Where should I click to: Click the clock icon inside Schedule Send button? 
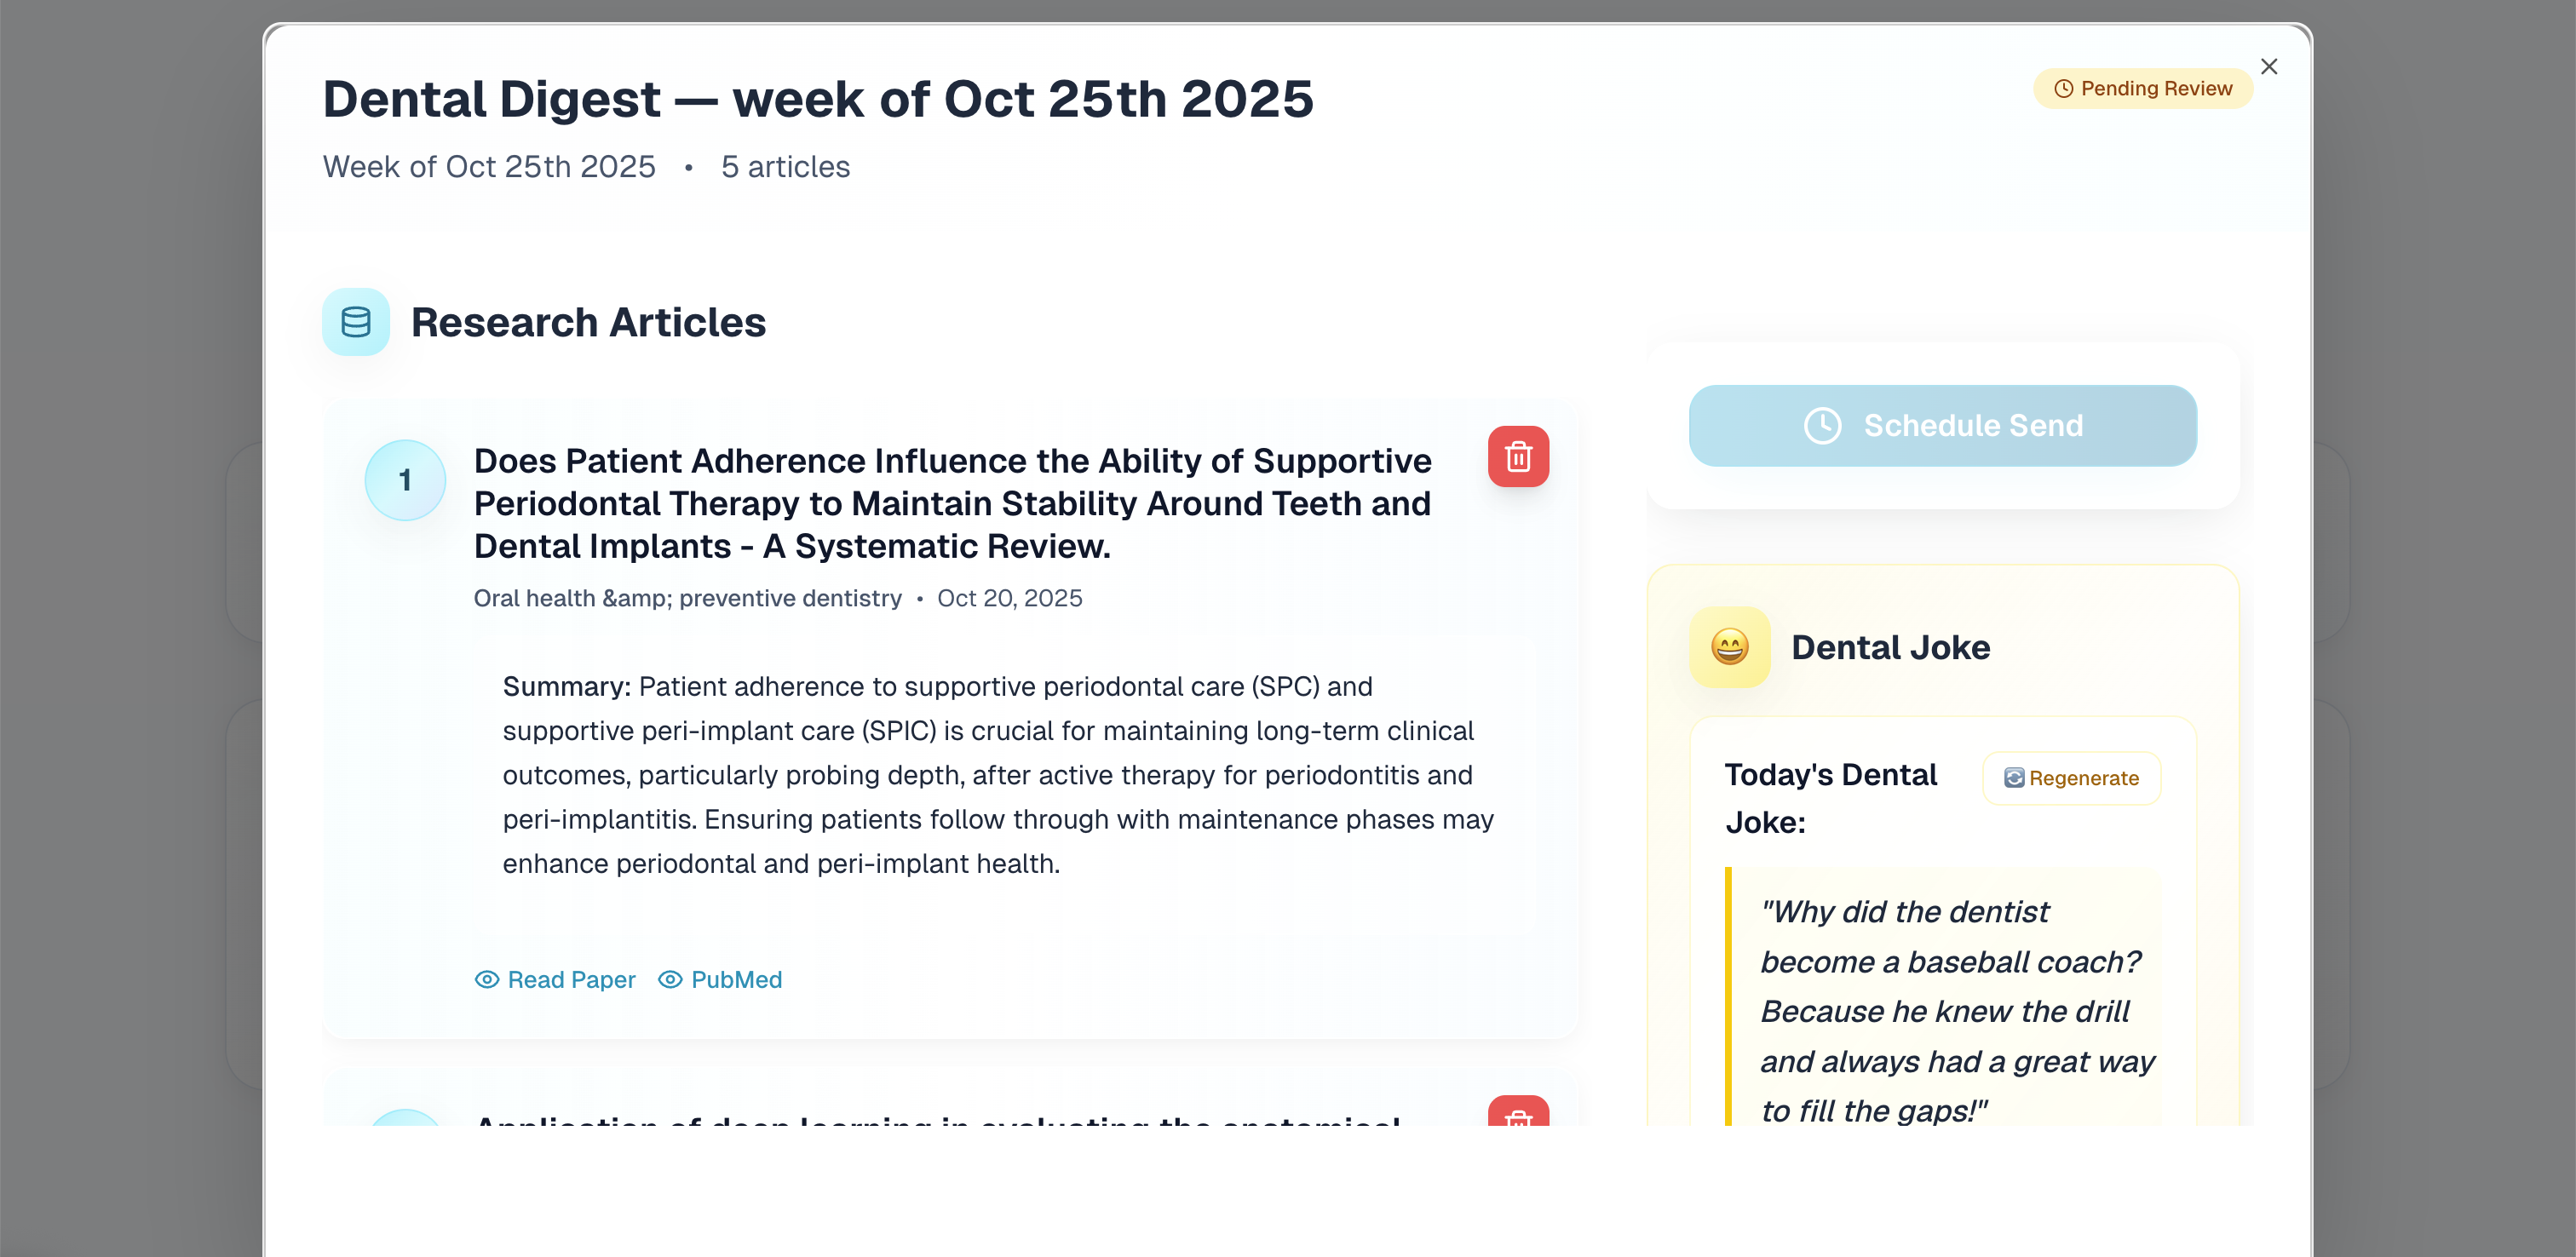click(x=1823, y=425)
